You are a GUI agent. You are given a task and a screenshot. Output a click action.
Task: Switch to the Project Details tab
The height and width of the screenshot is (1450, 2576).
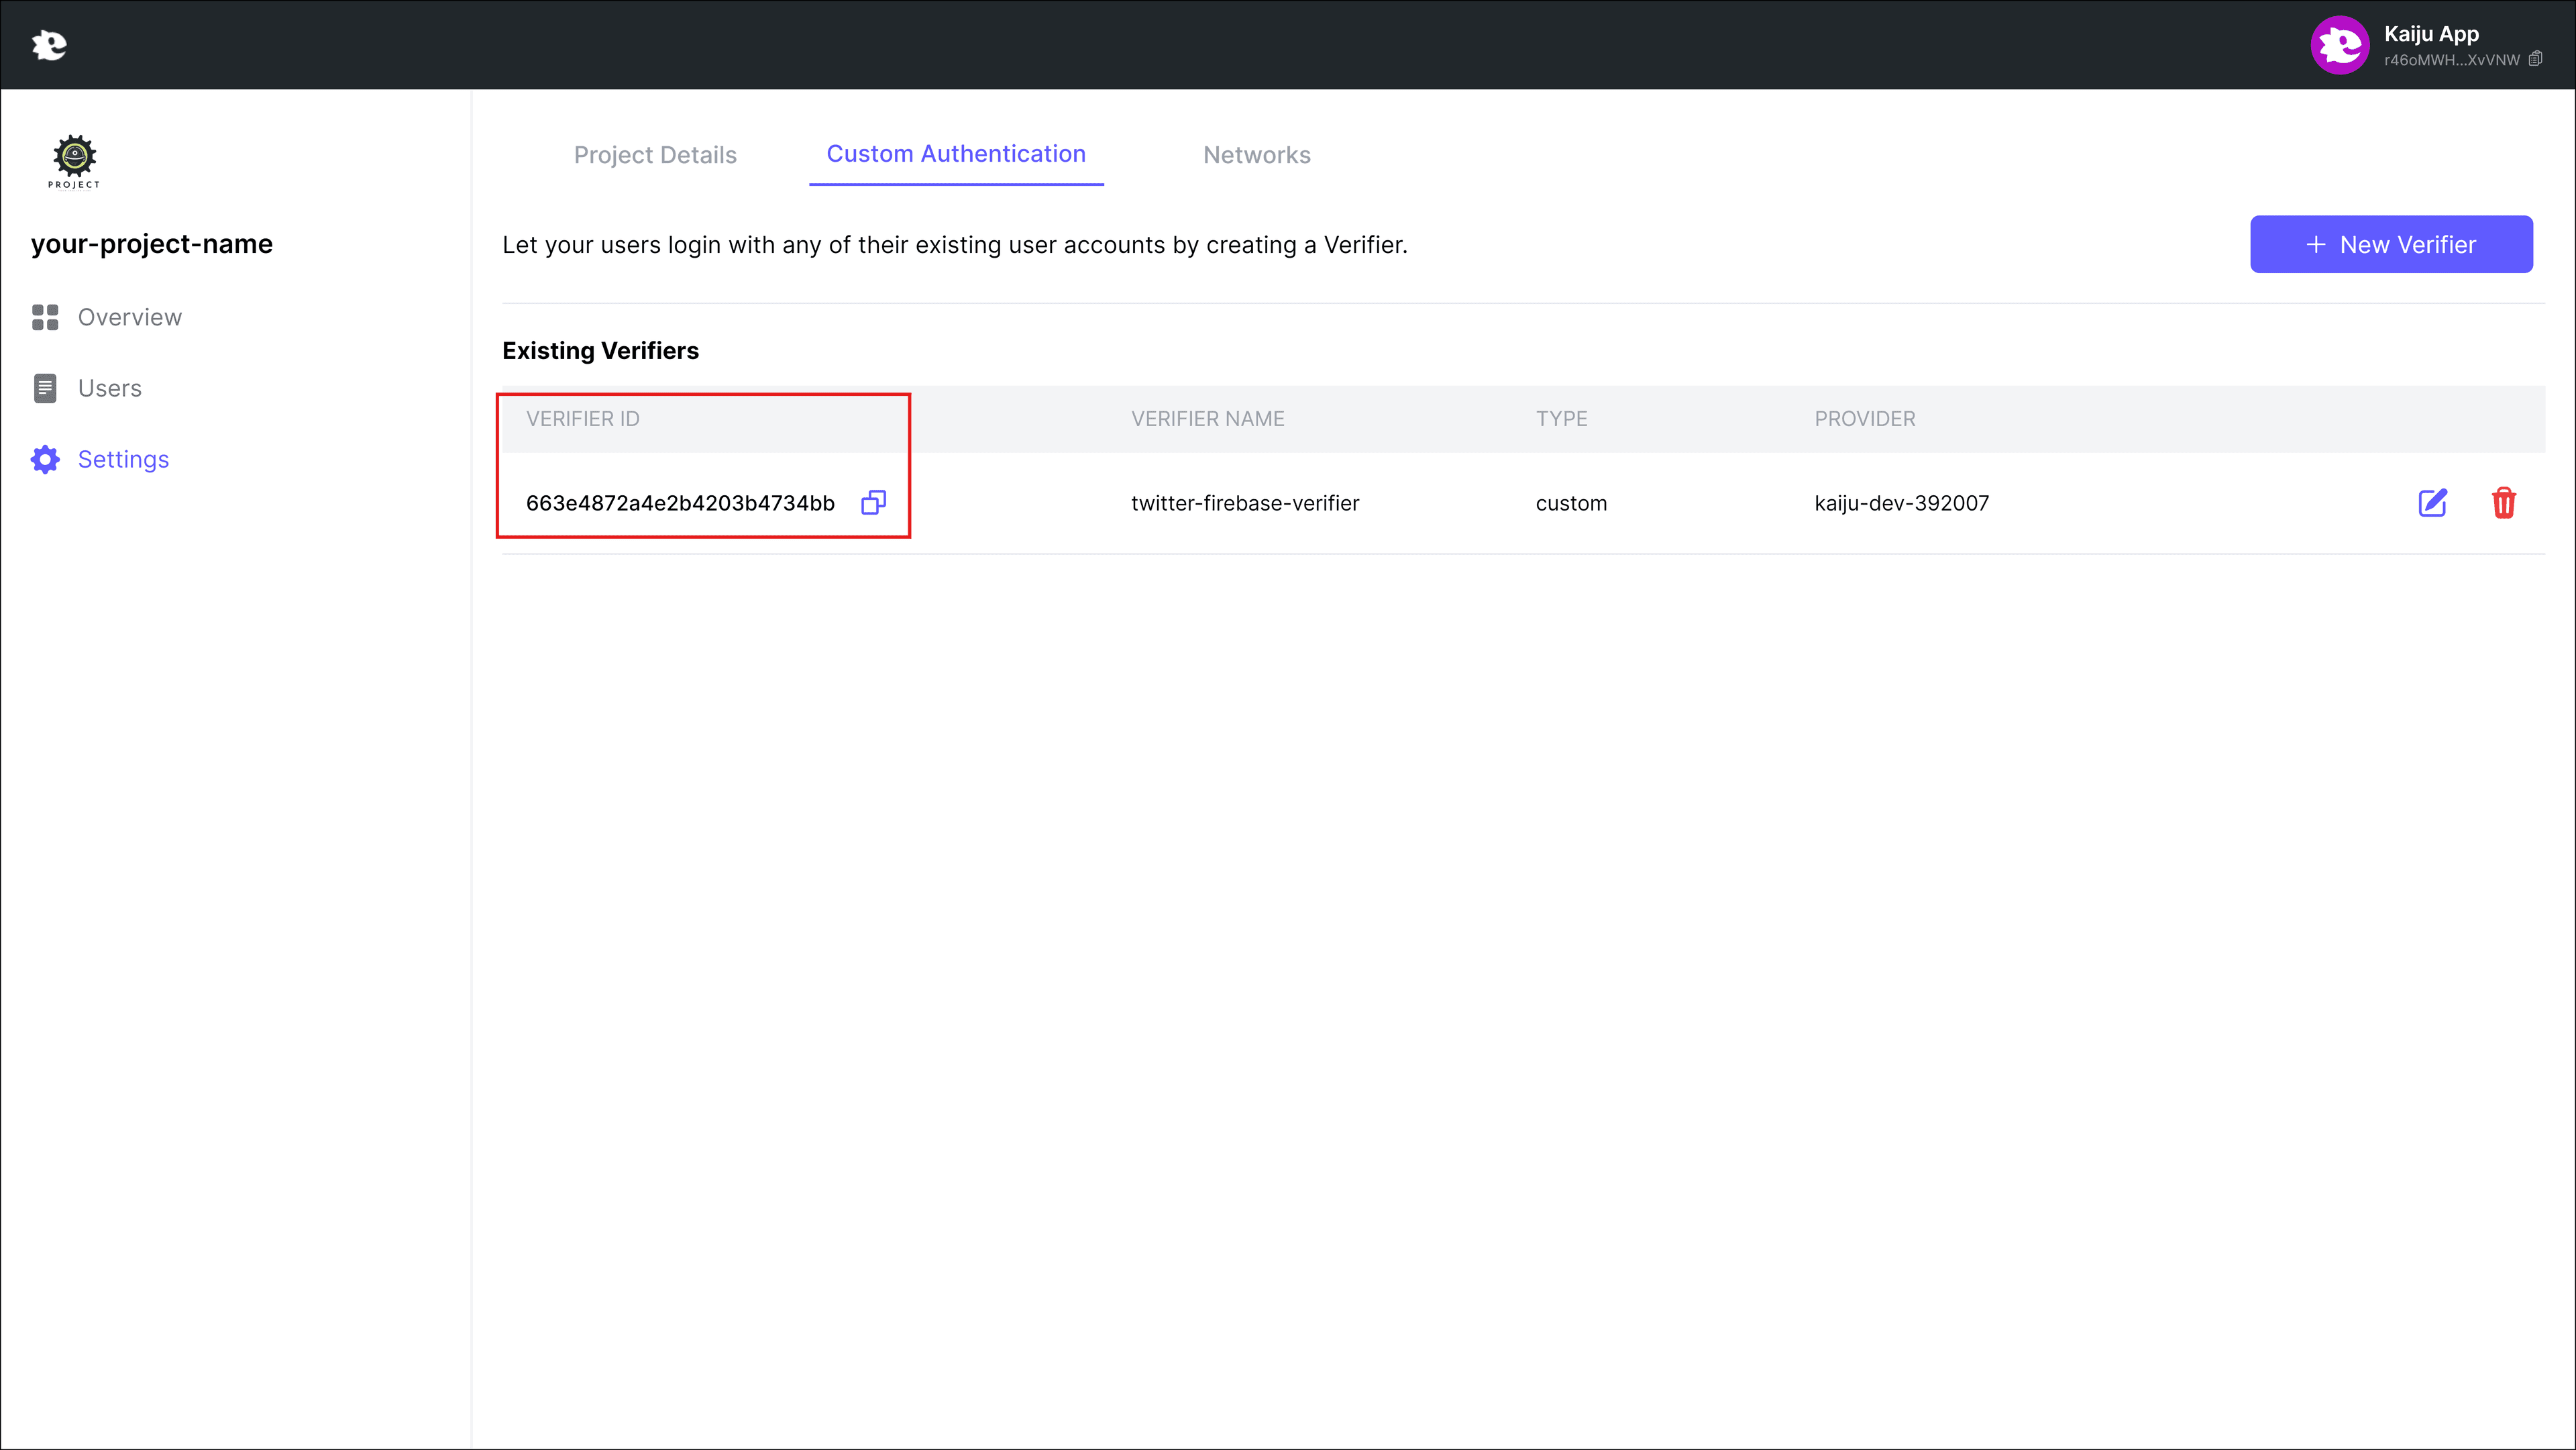[655, 155]
